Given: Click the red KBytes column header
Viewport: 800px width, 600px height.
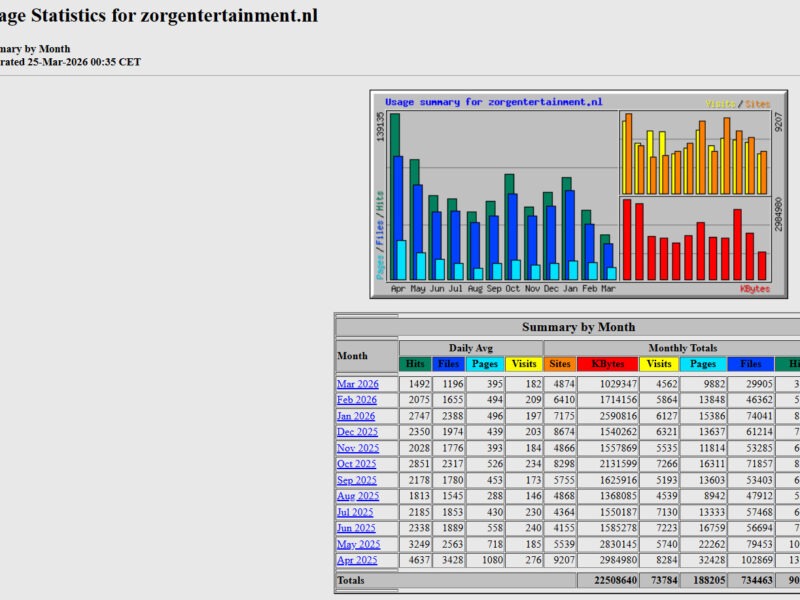Looking at the screenshot, I should (x=607, y=364).
